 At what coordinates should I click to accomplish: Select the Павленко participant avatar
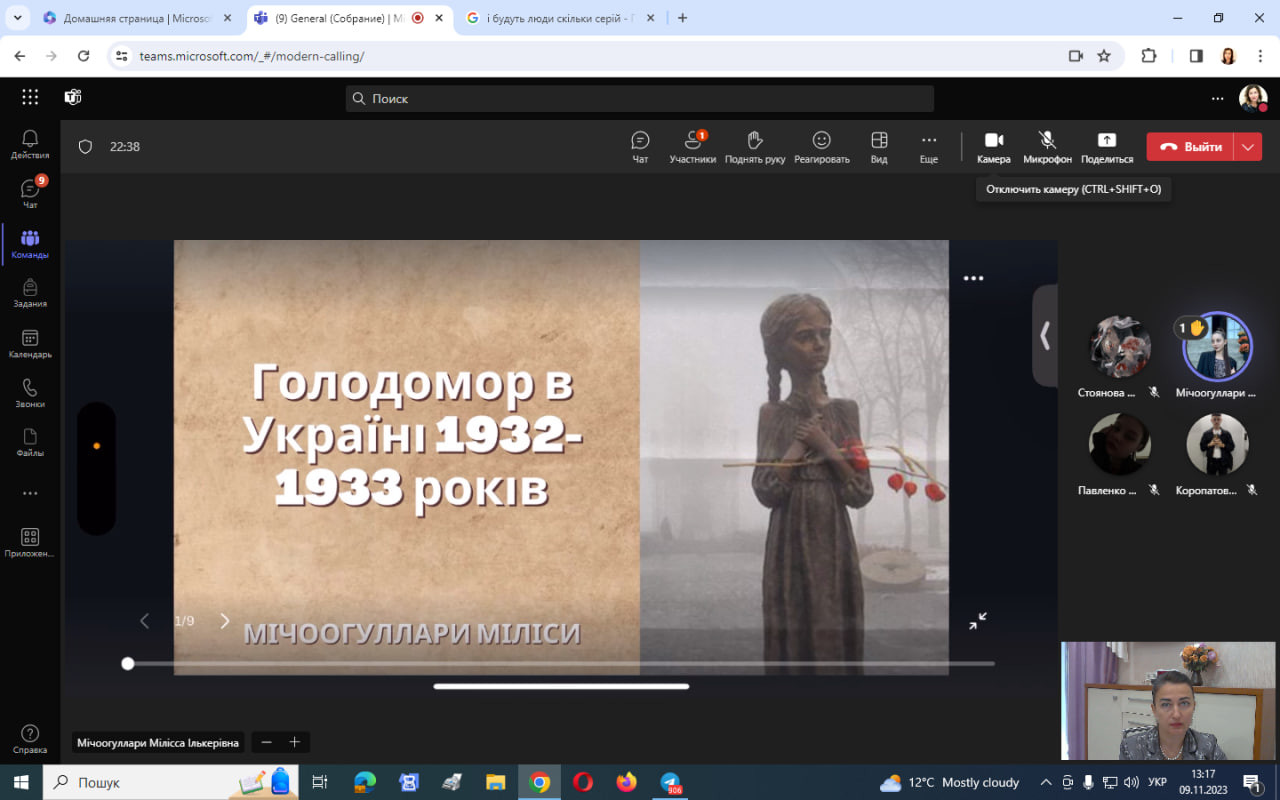1120,444
